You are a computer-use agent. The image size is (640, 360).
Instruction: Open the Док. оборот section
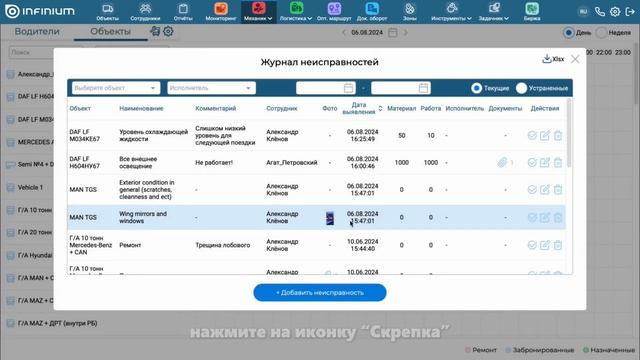tap(372, 12)
